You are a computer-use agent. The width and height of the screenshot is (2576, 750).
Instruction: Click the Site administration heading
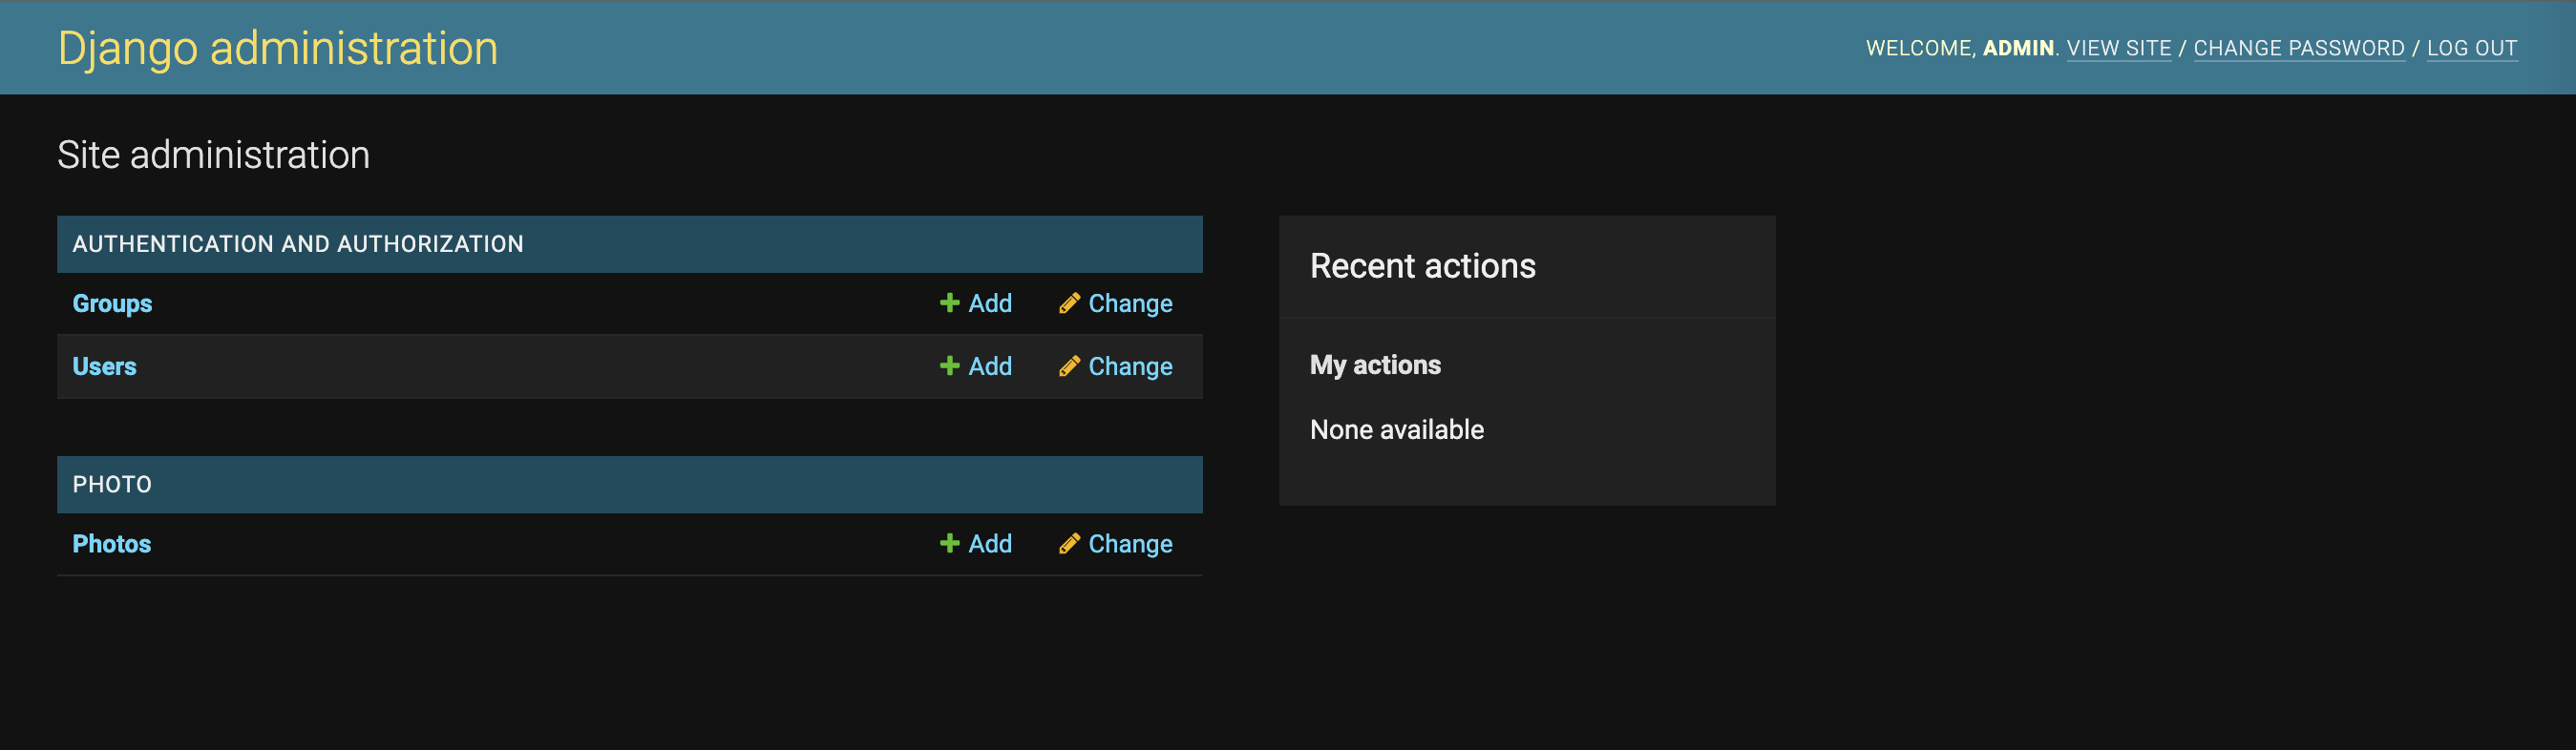click(213, 155)
